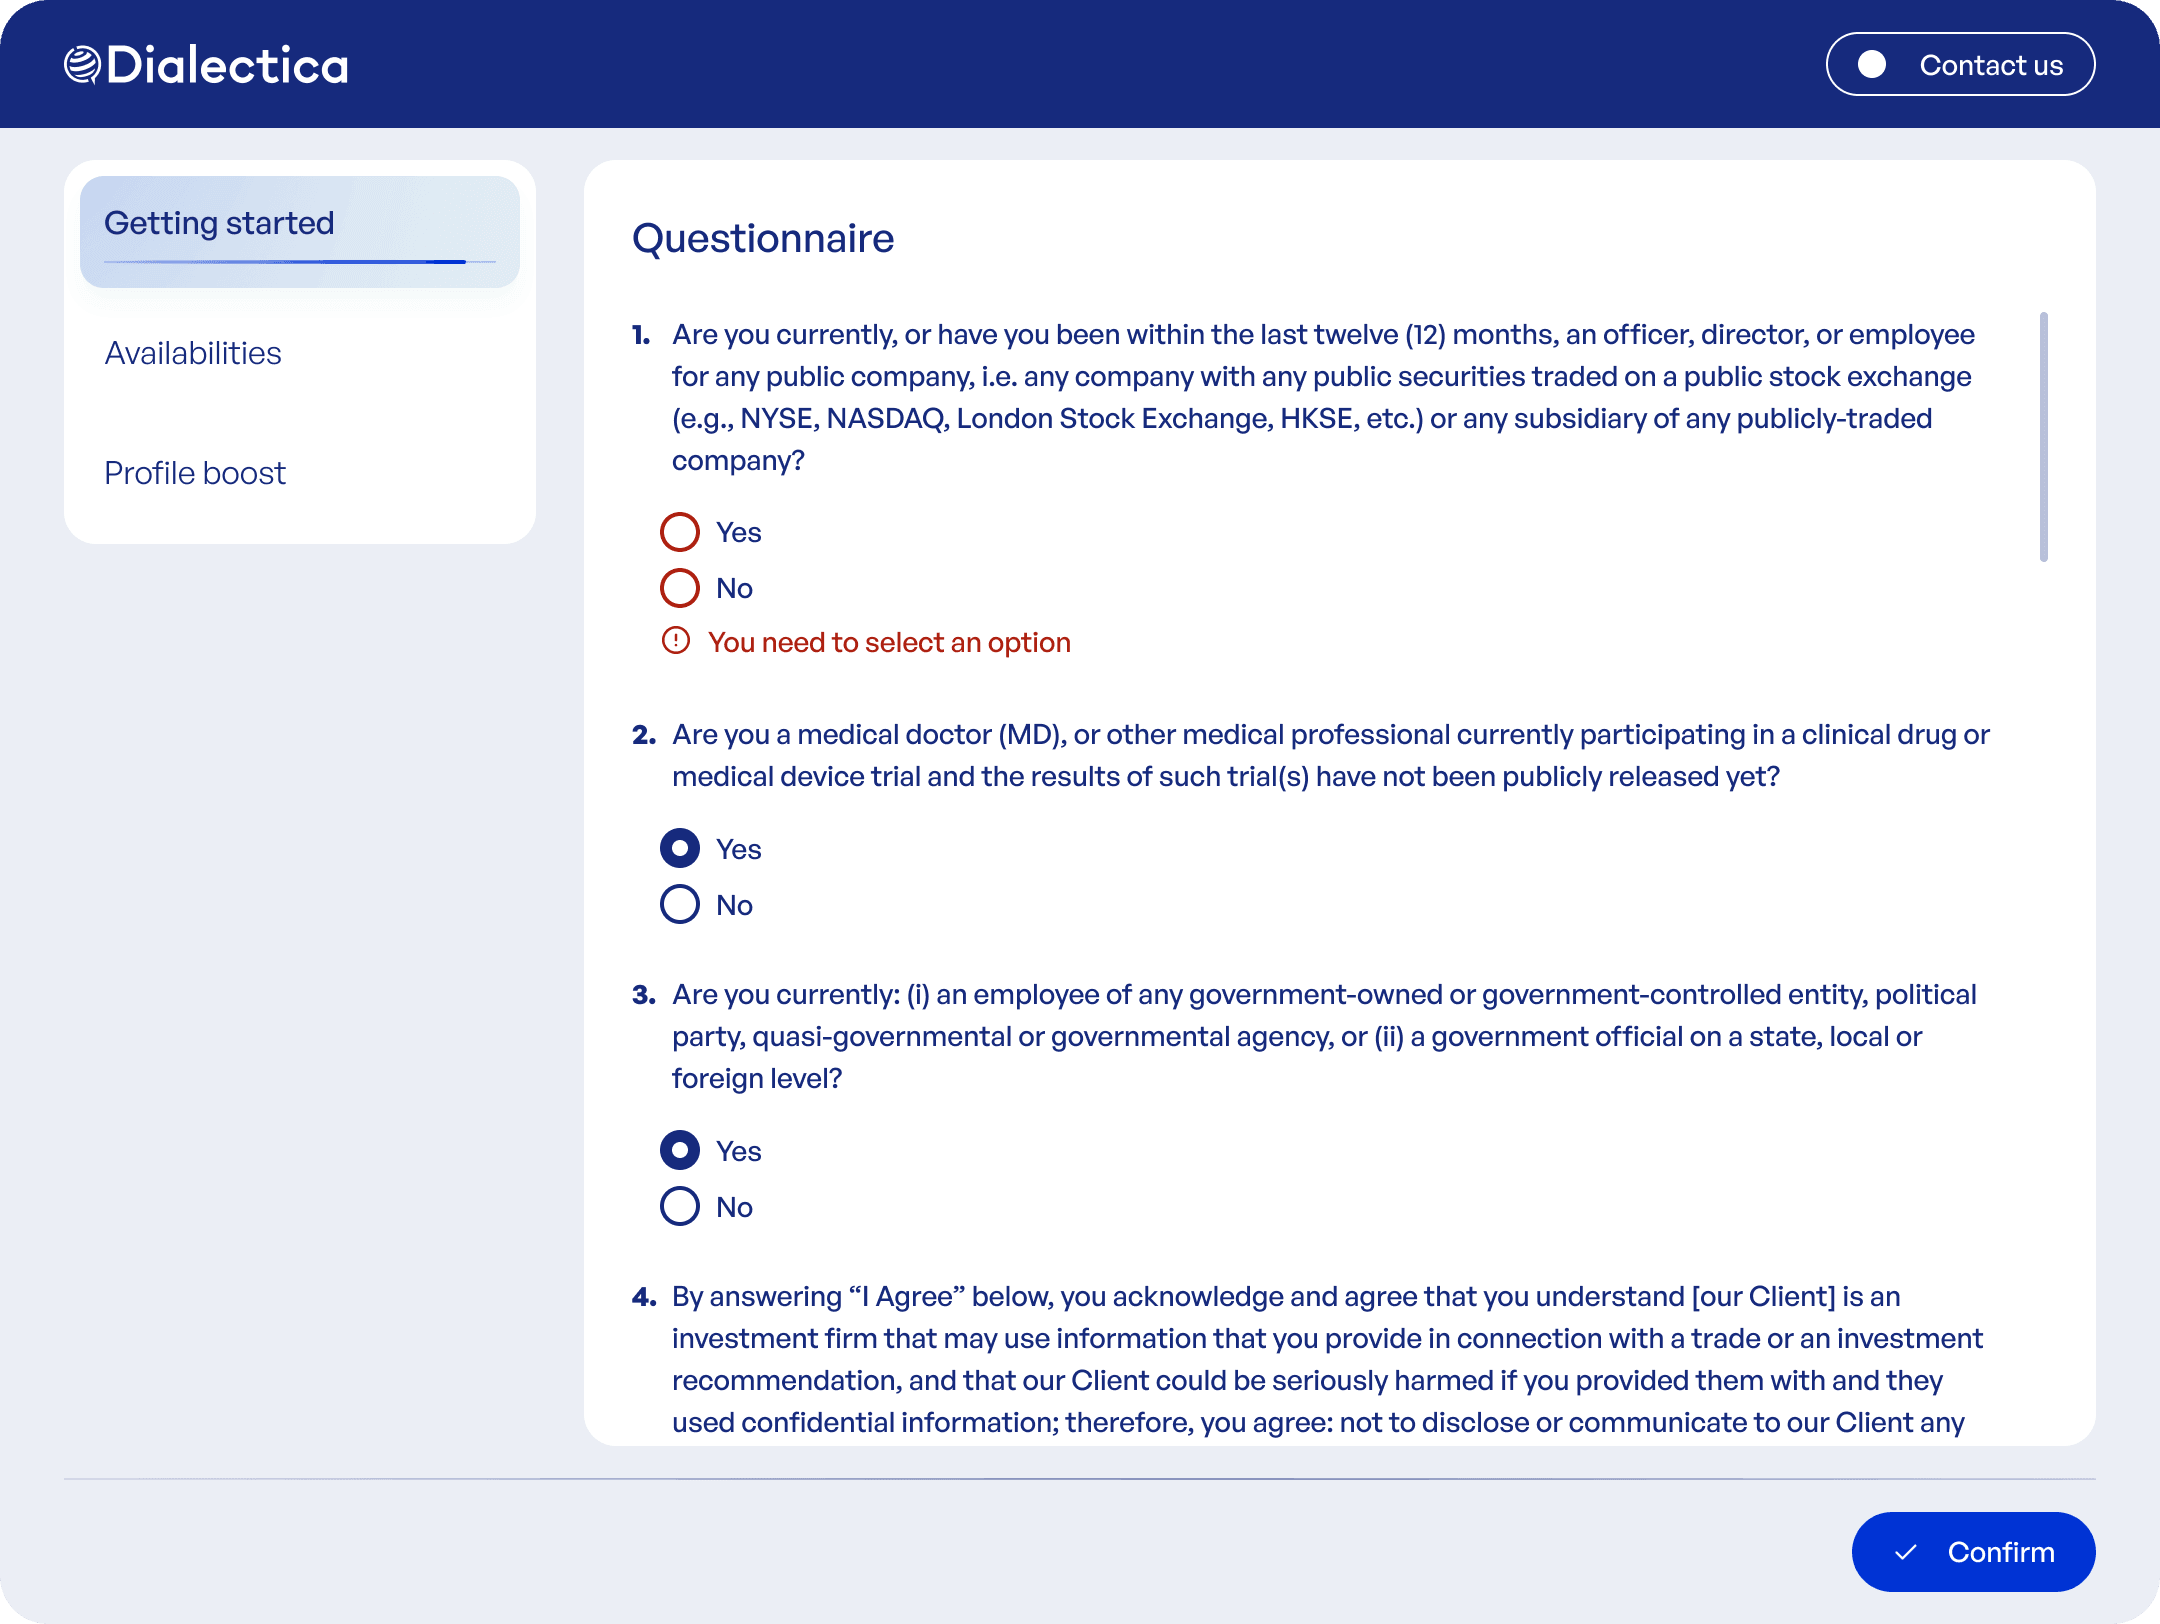Viewport: 2160px width, 1624px height.
Task: Click question 2 text about clinical trials
Action: pos(1330,755)
